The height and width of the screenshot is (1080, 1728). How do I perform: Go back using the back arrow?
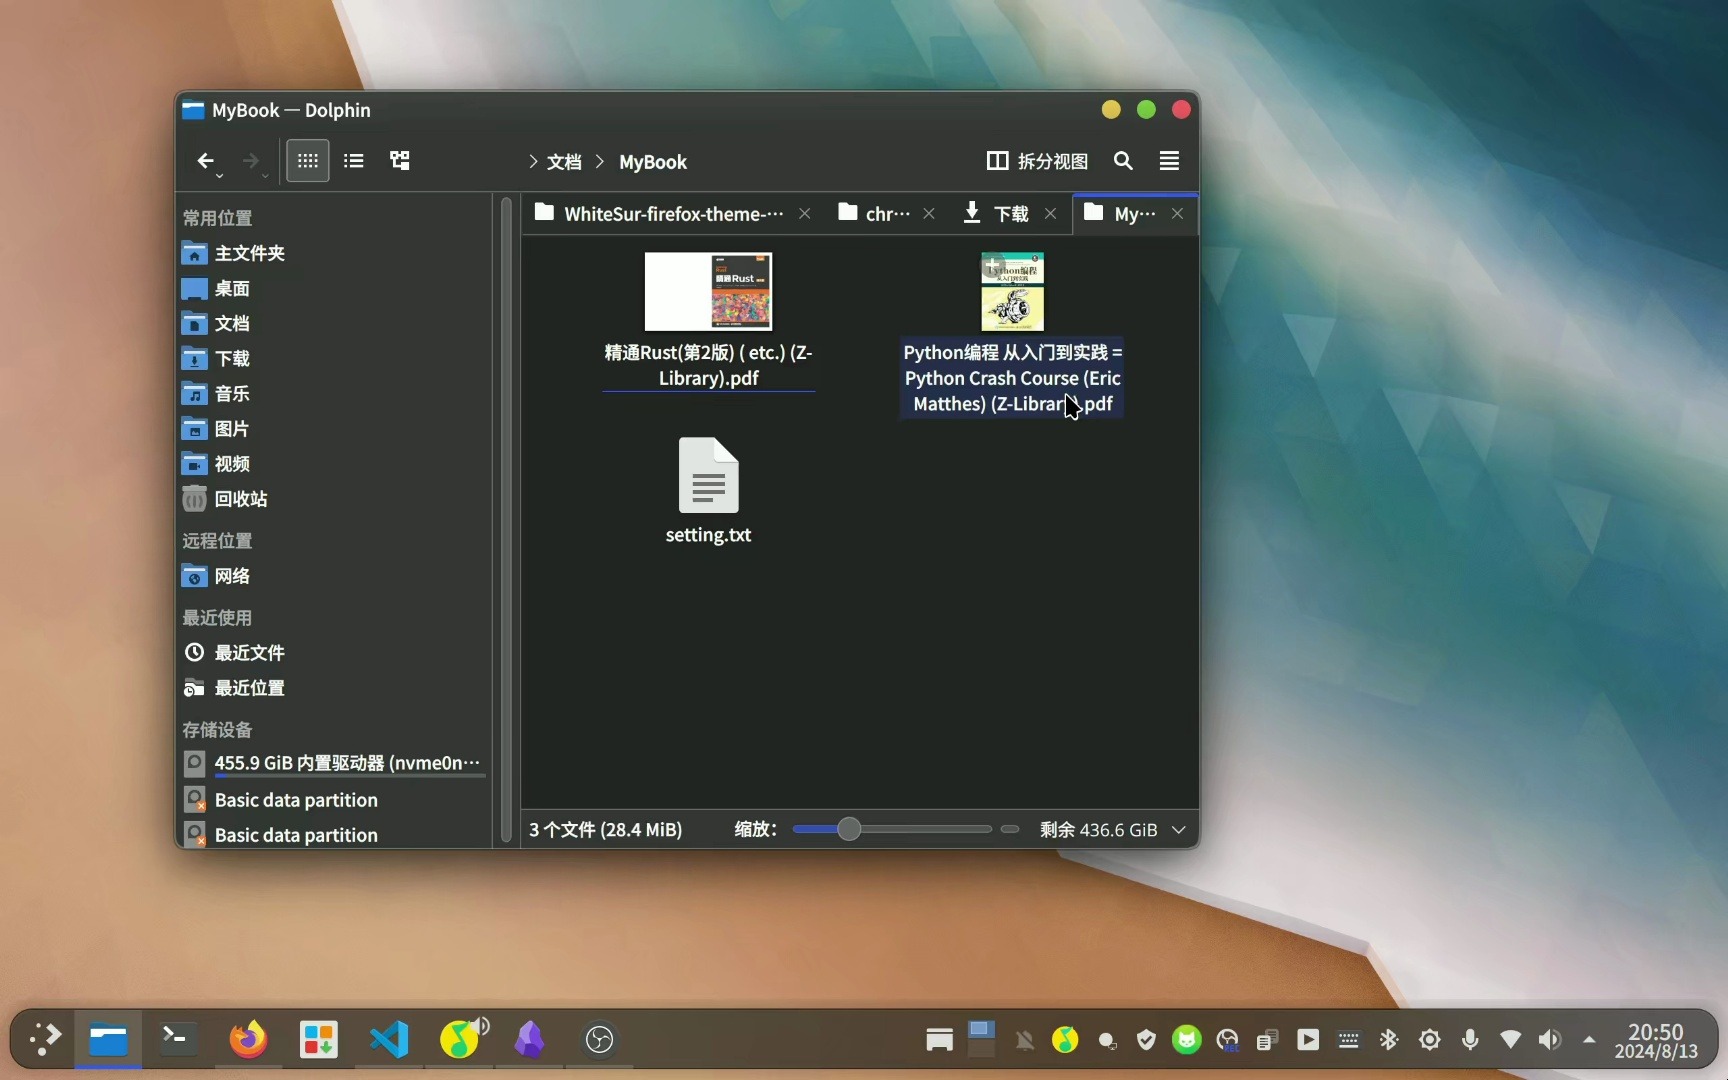click(205, 161)
